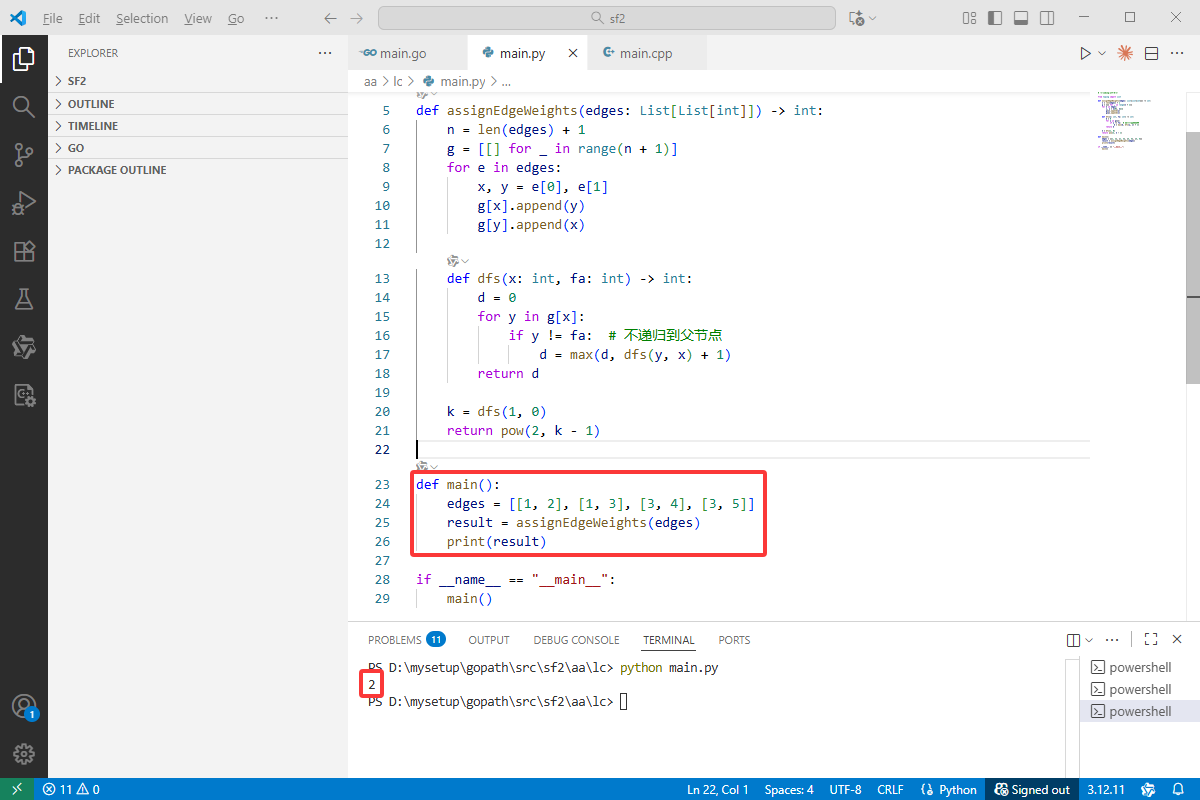1200x800 pixels.
Task: Open Copilot dropdown chevron in title bar
Action: pos(873,18)
